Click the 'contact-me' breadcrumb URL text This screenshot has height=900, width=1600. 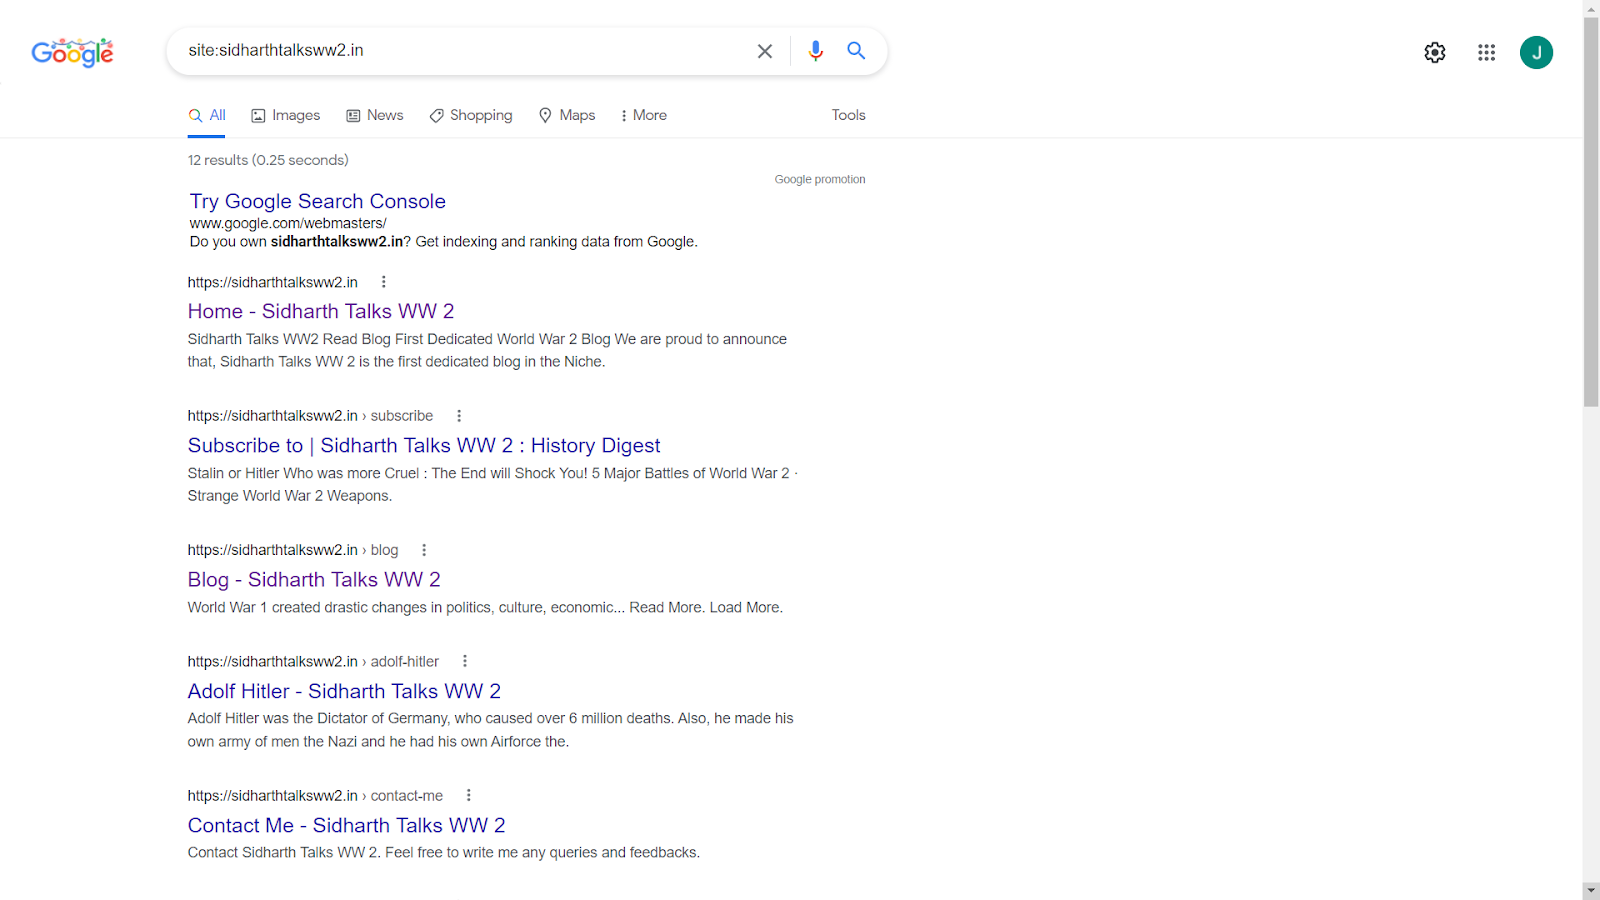coord(407,795)
